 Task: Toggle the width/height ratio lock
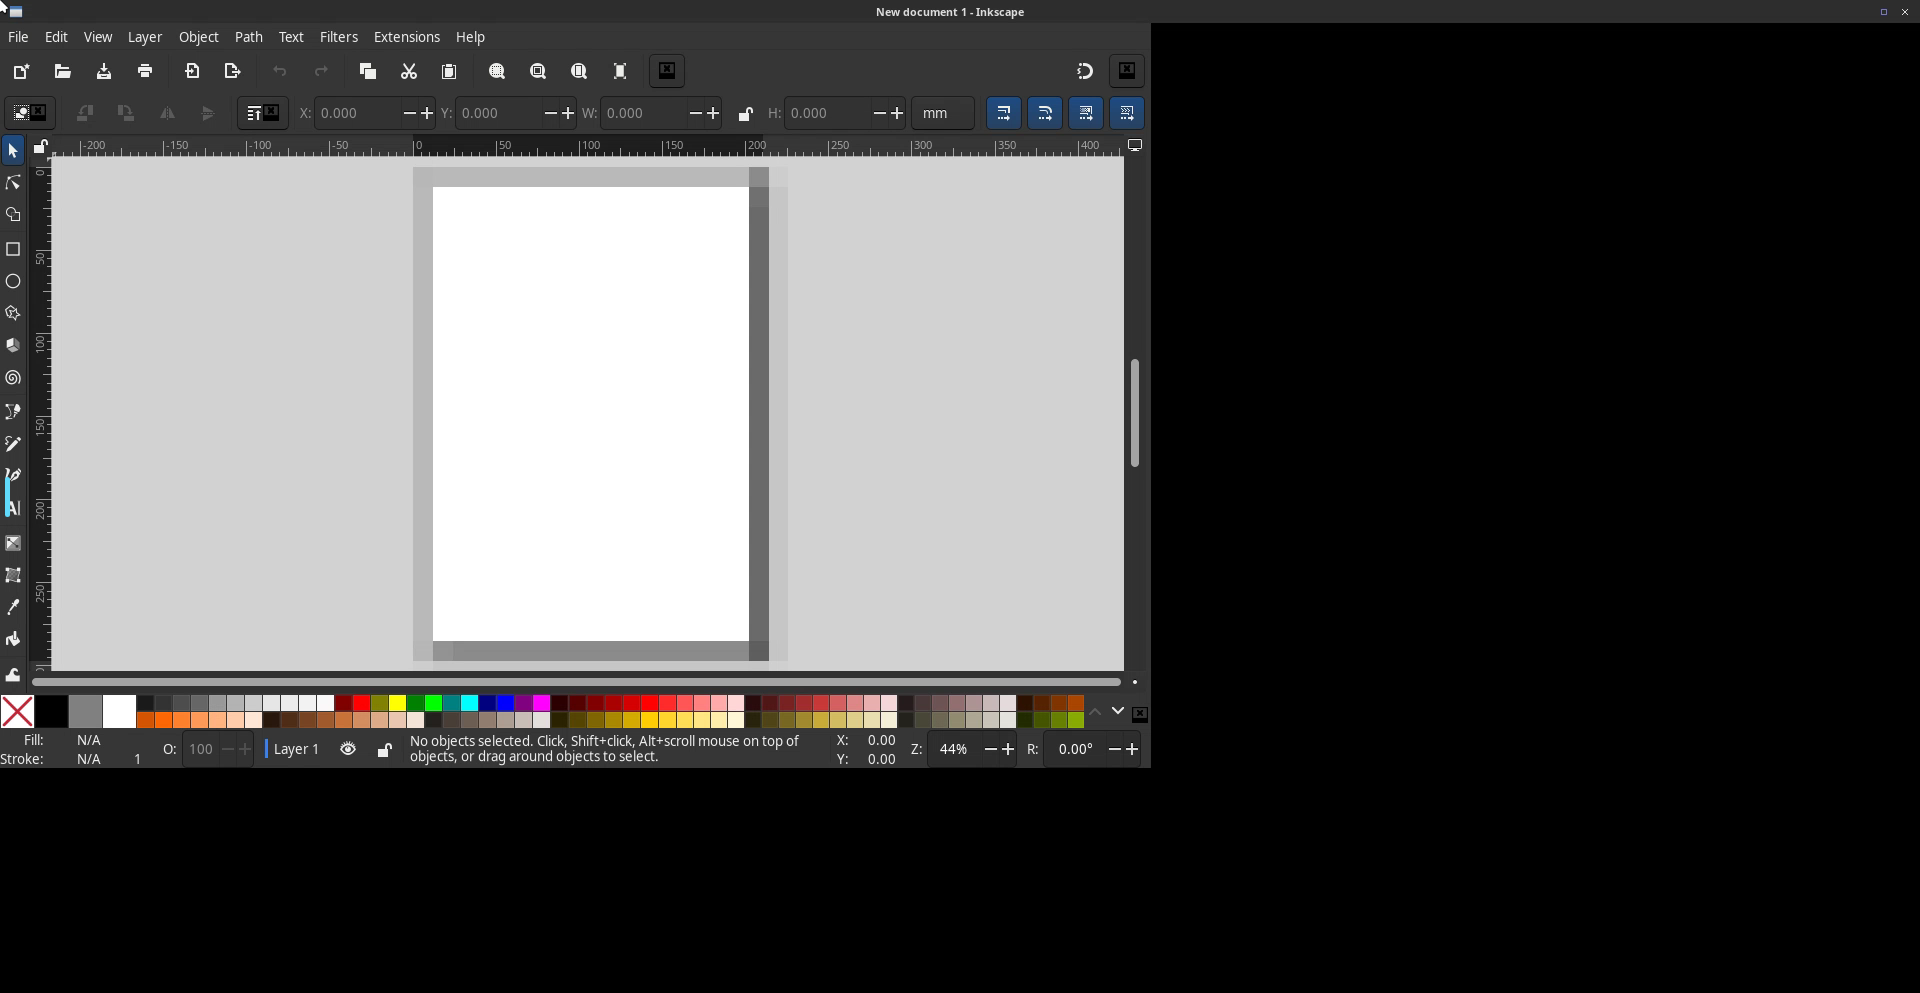coord(745,114)
